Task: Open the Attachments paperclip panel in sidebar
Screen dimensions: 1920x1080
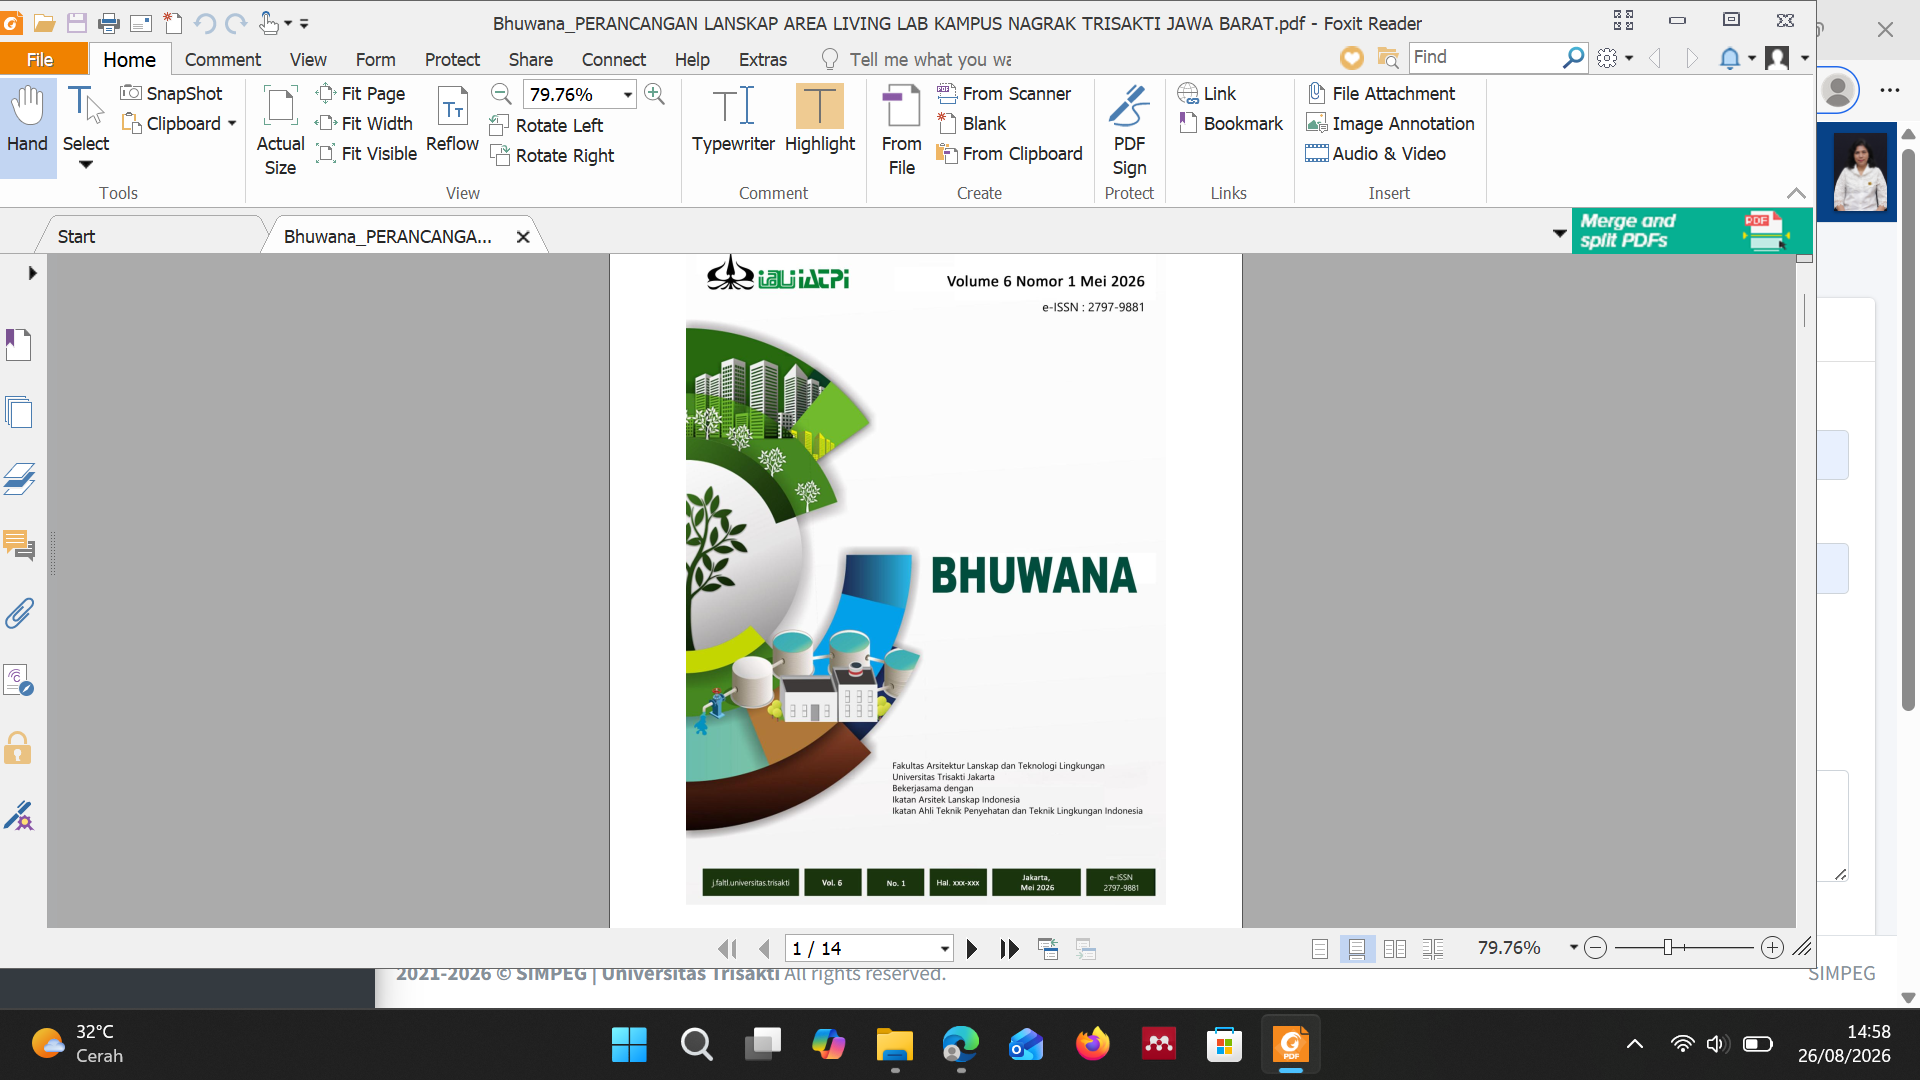Action: (19, 613)
